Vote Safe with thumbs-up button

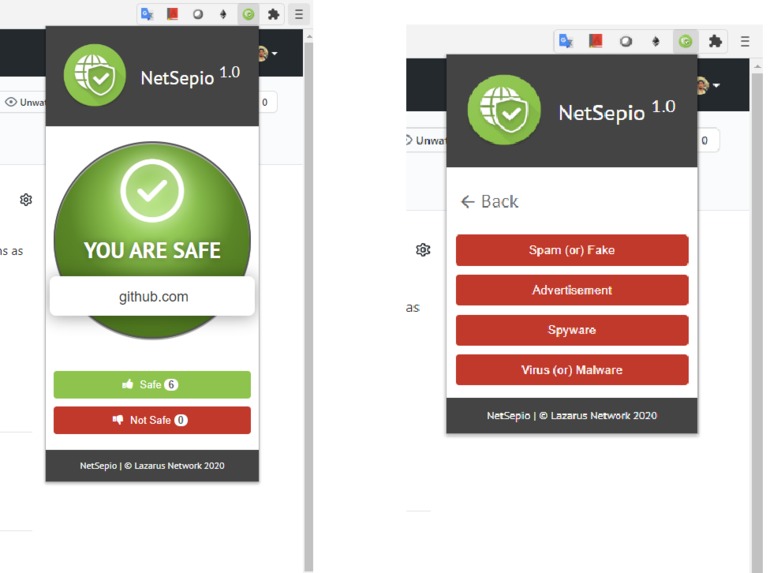(152, 384)
